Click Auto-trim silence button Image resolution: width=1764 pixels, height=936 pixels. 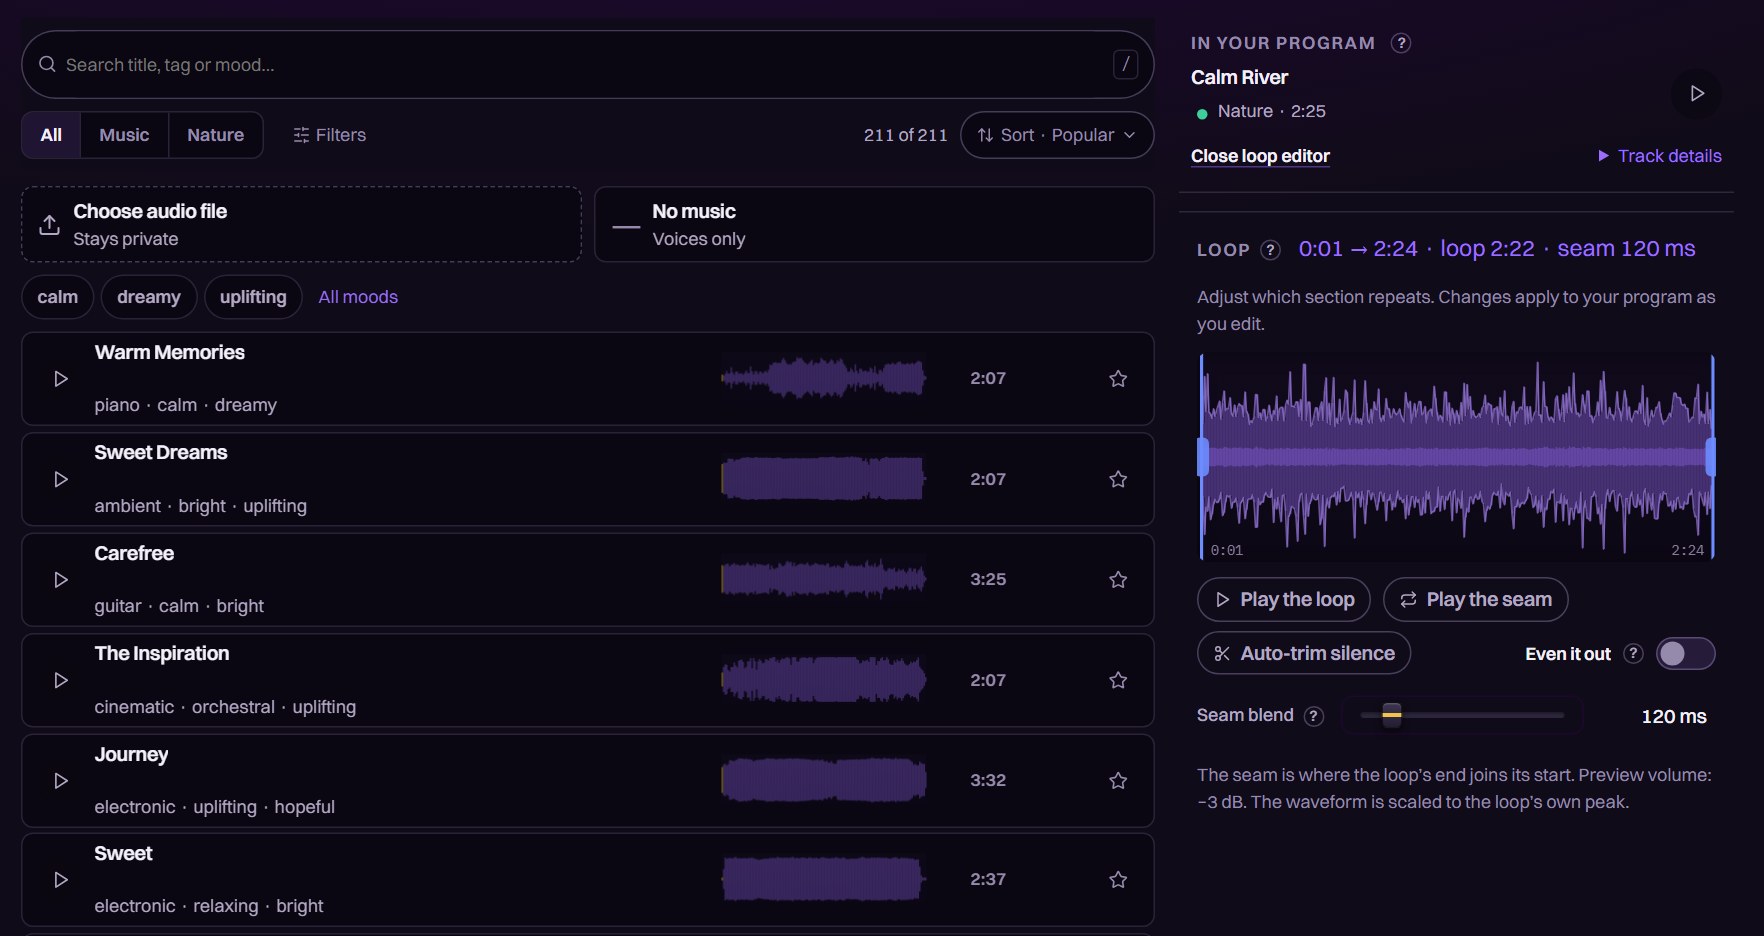pyautogui.click(x=1304, y=654)
